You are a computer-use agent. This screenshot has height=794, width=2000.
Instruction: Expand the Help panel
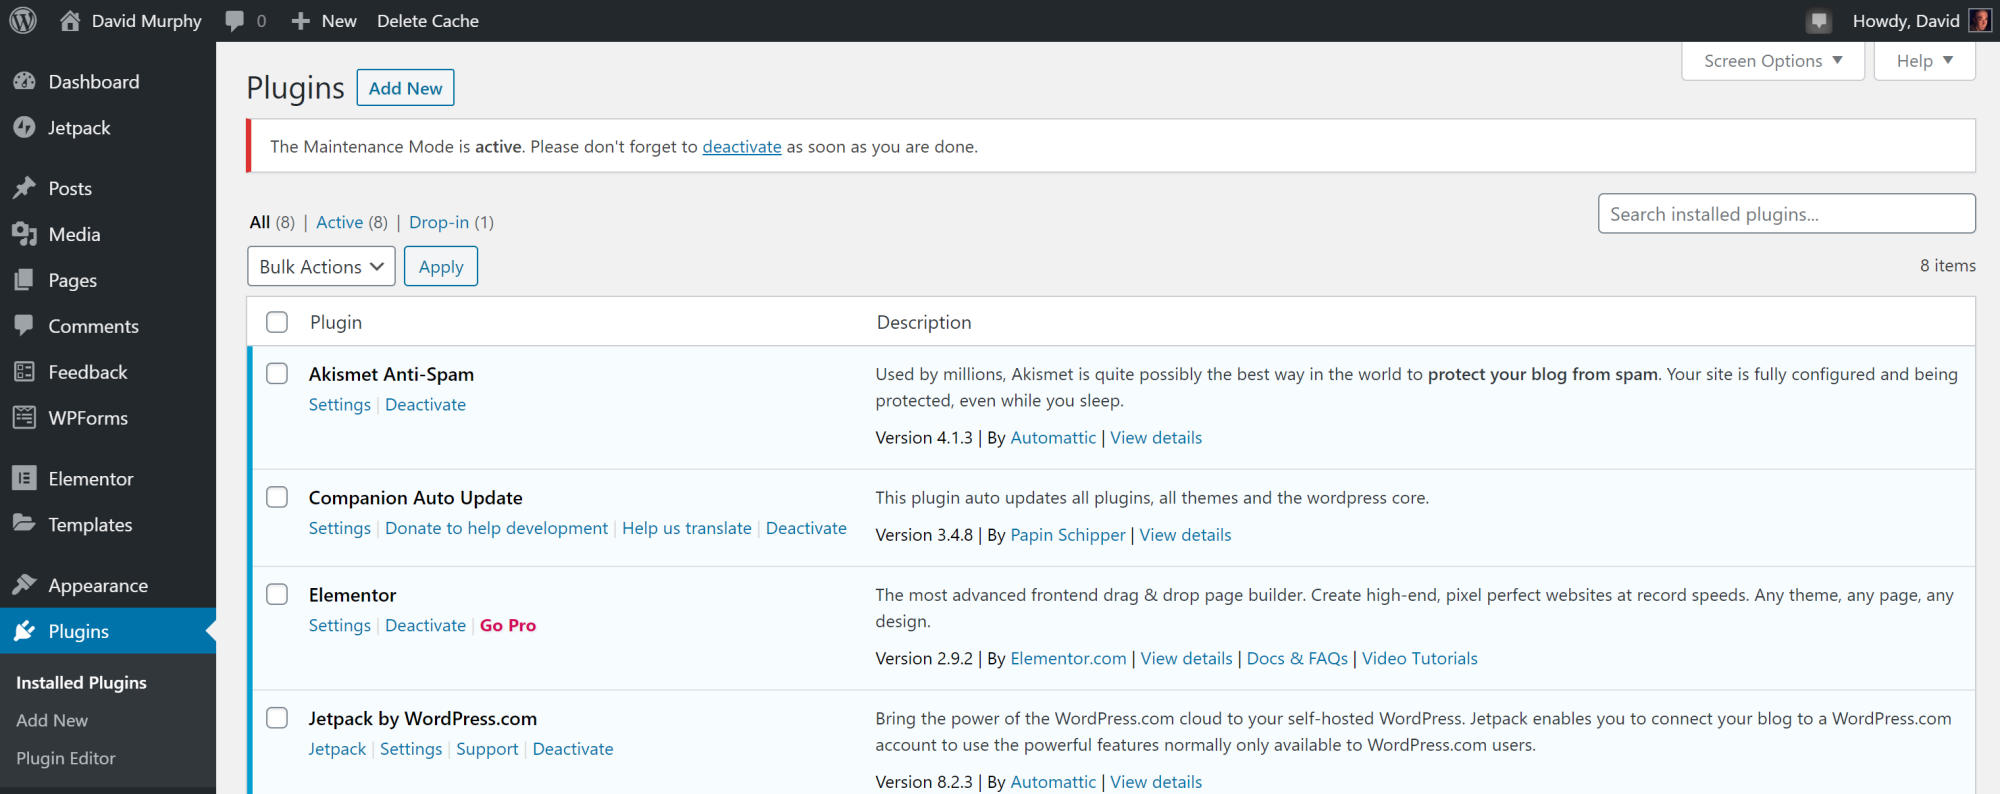click(x=1924, y=61)
